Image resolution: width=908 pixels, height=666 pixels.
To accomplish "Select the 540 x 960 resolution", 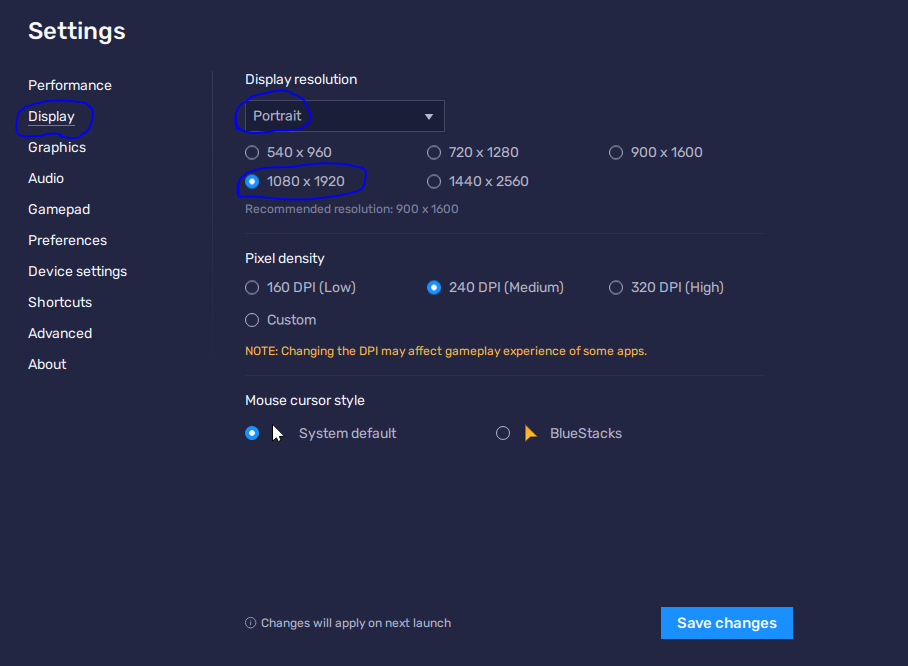I will pyautogui.click(x=252, y=153).
